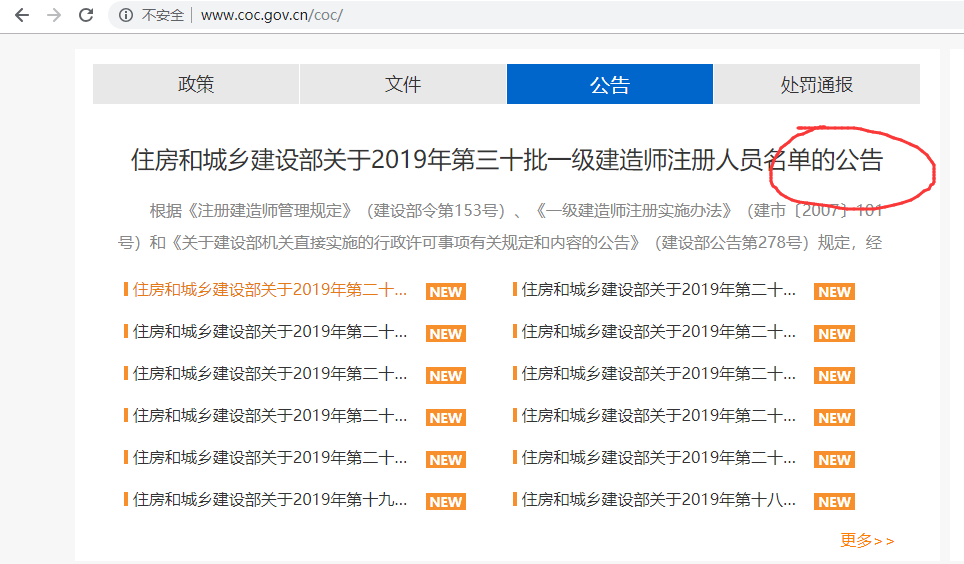Open site info via the 不安全 icon
Screen dimensions: 964x564
[x=125, y=15]
